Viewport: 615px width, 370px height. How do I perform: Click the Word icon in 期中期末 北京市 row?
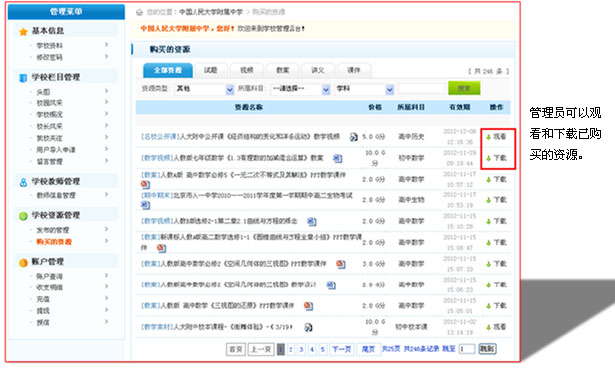pos(145,204)
